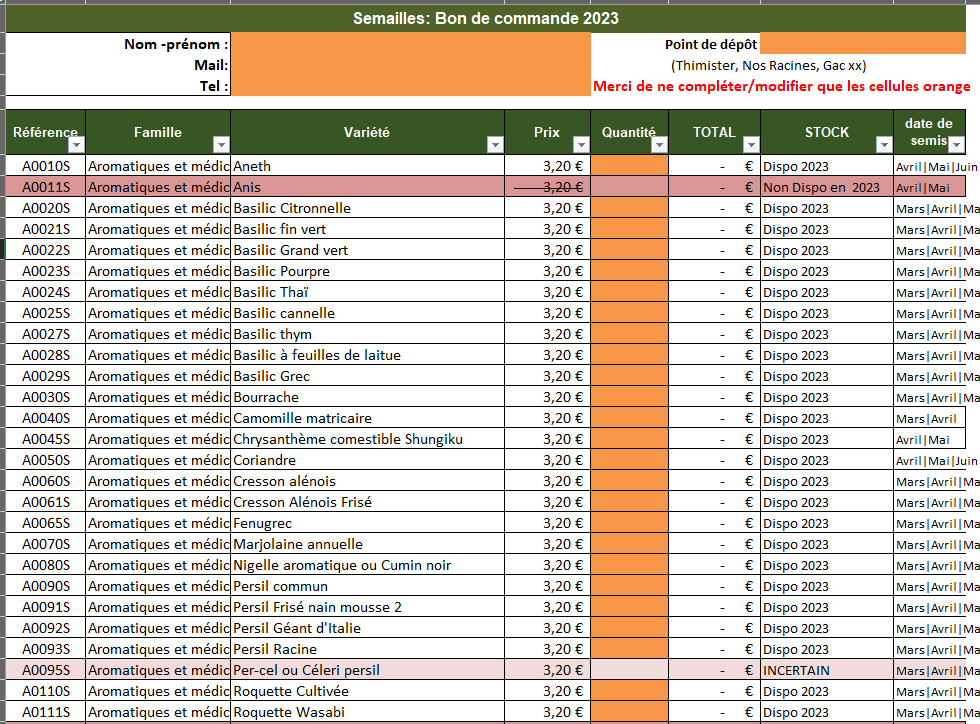Select the struck-through price for Anis
The height and width of the screenshot is (724, 980).
coord(548,187)
